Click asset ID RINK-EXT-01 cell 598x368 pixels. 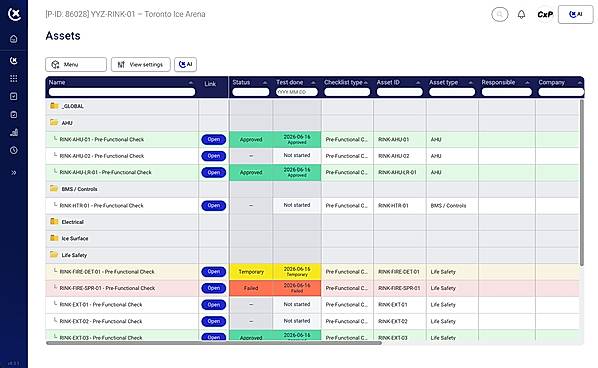(400, 305)
